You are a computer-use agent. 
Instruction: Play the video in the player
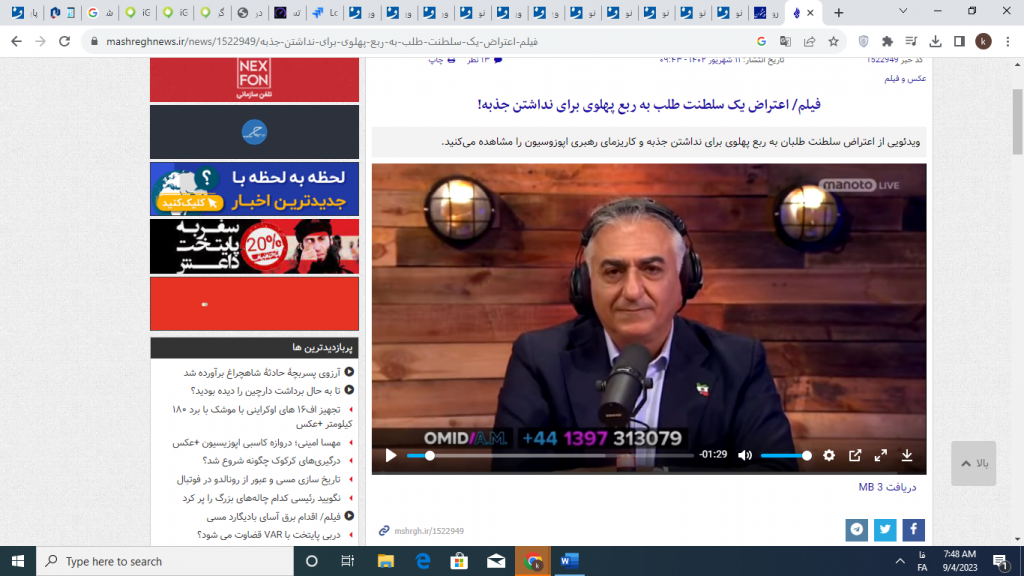coord(391,456)
